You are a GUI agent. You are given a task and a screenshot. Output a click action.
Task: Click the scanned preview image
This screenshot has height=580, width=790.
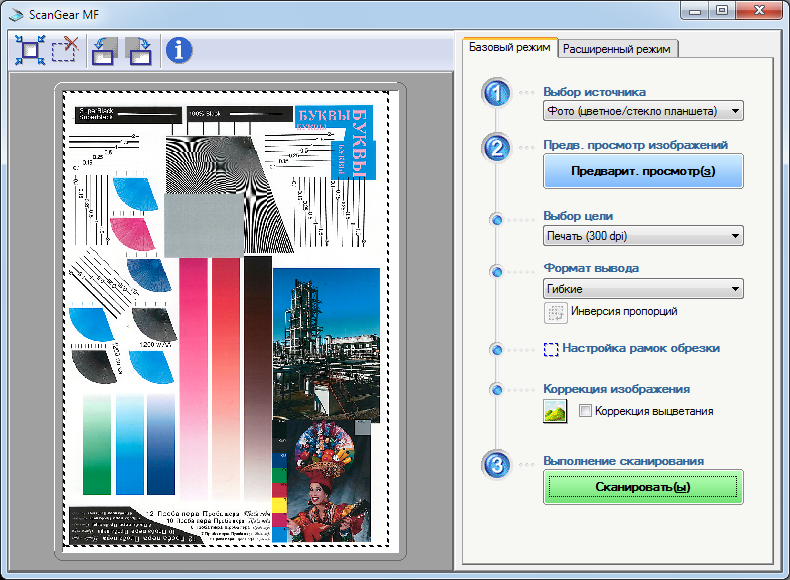tap(230, 320)
